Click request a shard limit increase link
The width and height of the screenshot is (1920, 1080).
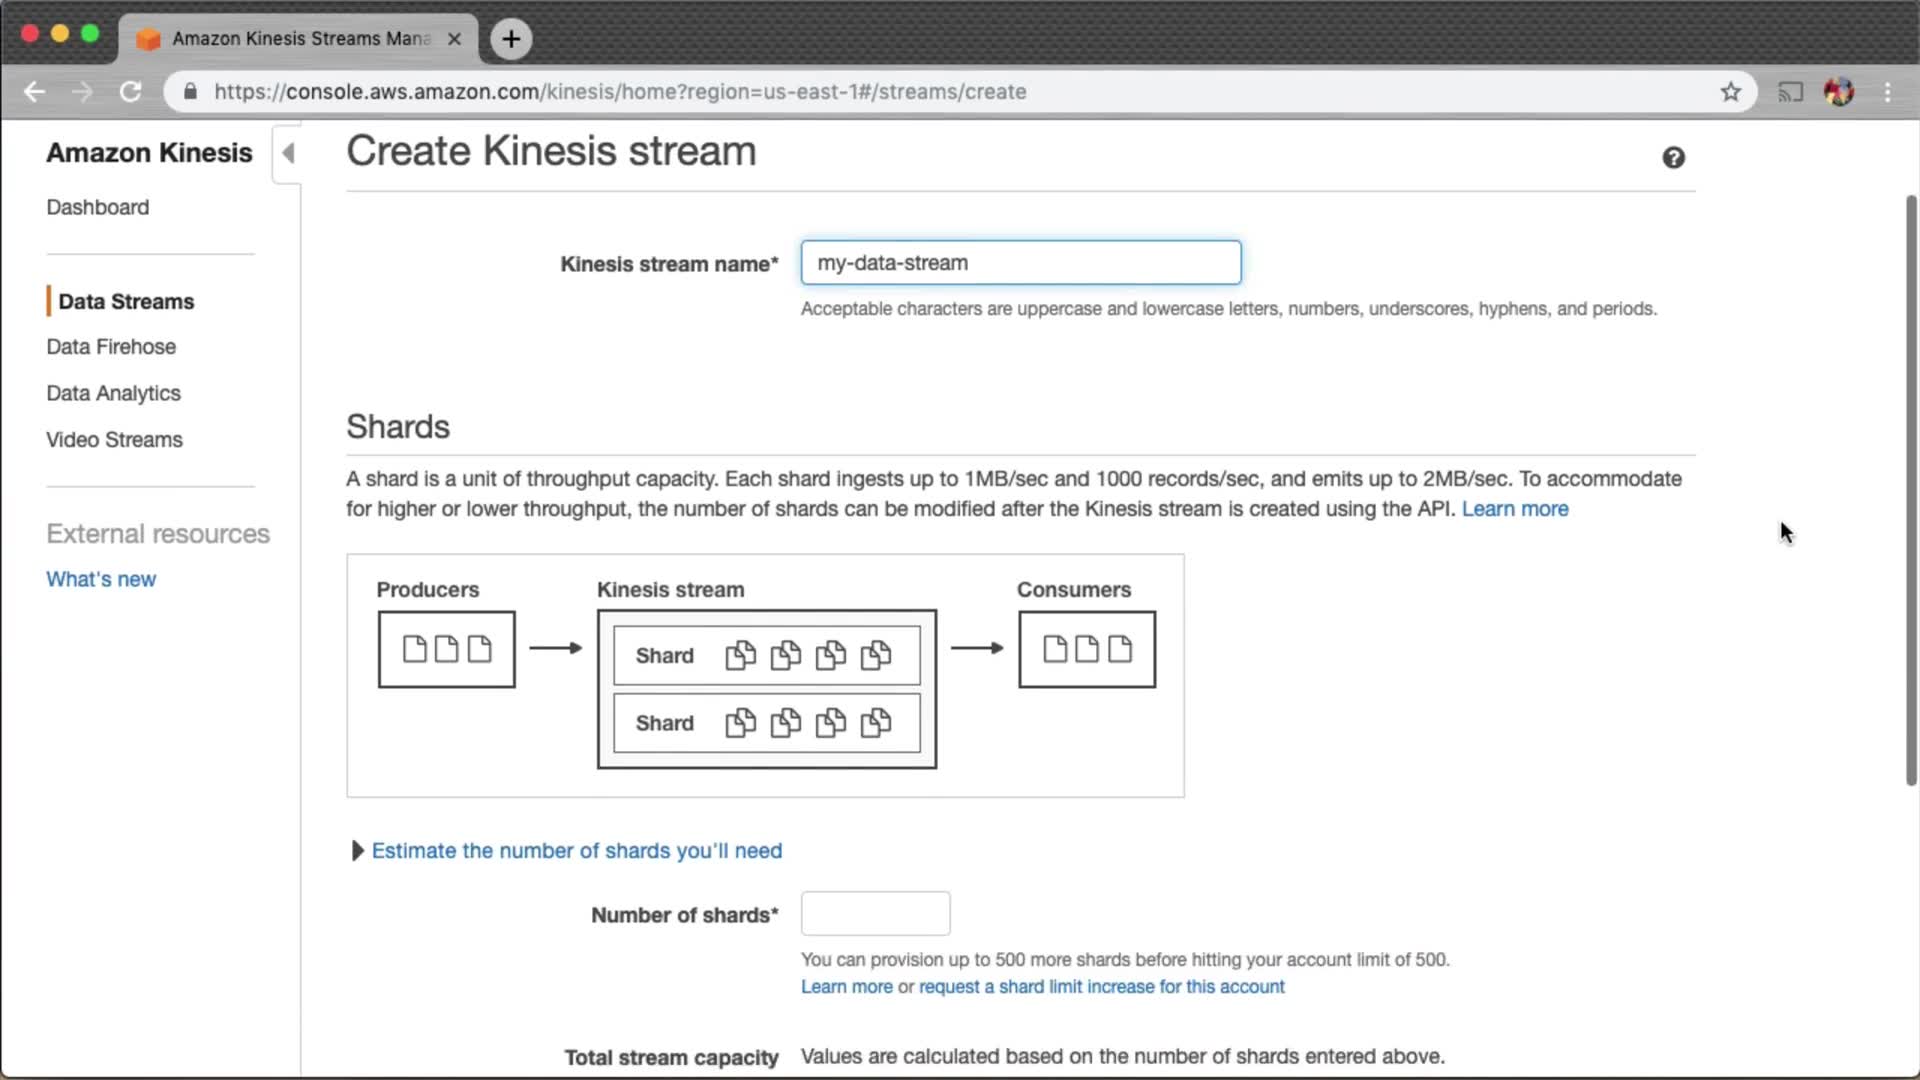click(x=1101, y=987)
